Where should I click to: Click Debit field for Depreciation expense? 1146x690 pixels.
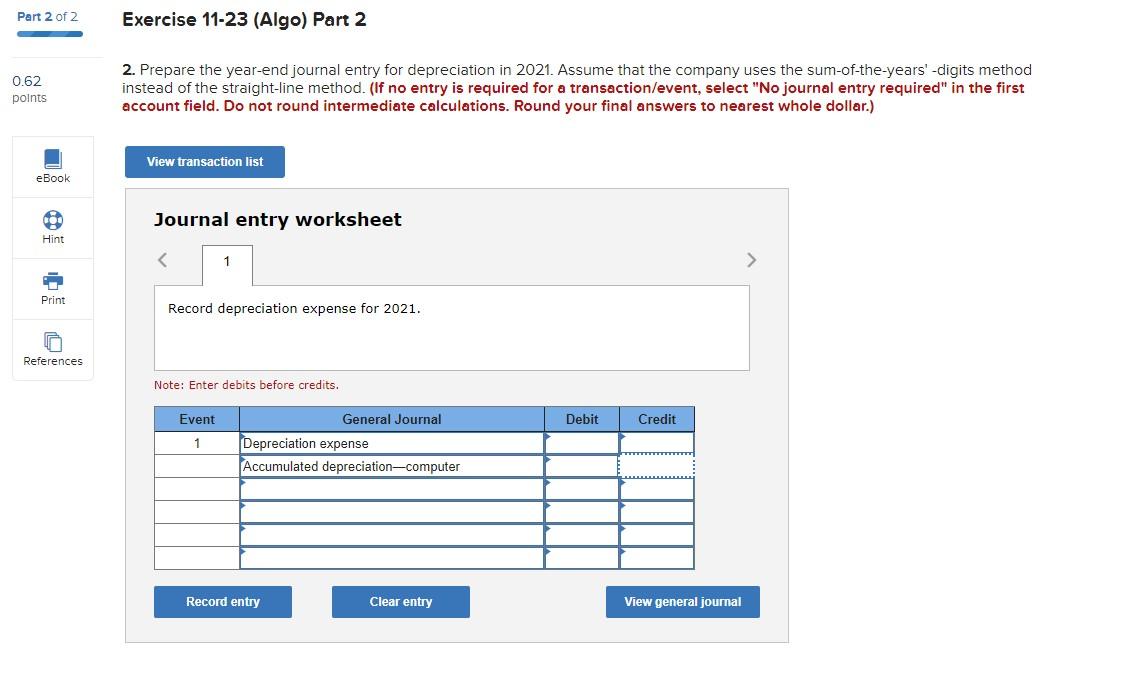click(582, 443)
